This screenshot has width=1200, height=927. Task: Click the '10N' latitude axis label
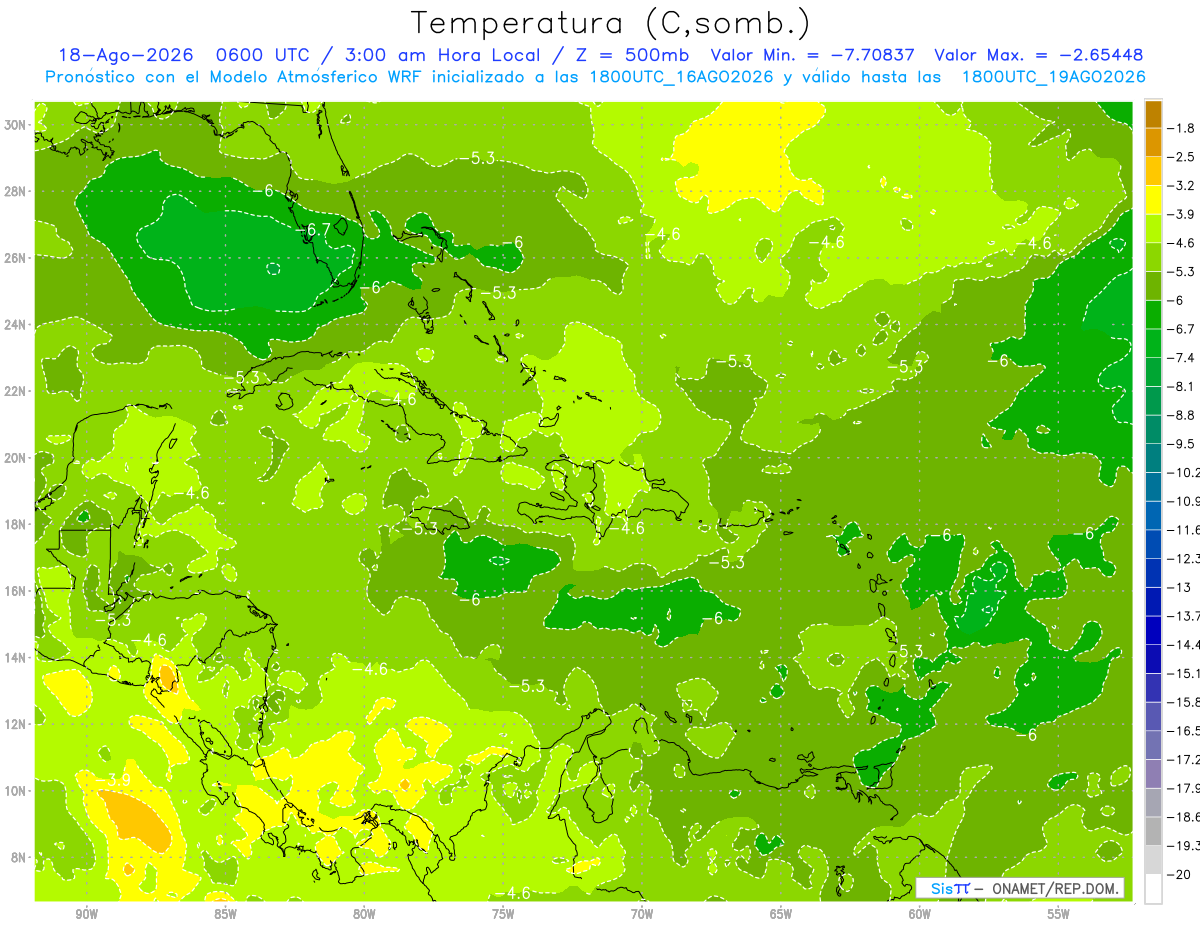pos(17,791)
